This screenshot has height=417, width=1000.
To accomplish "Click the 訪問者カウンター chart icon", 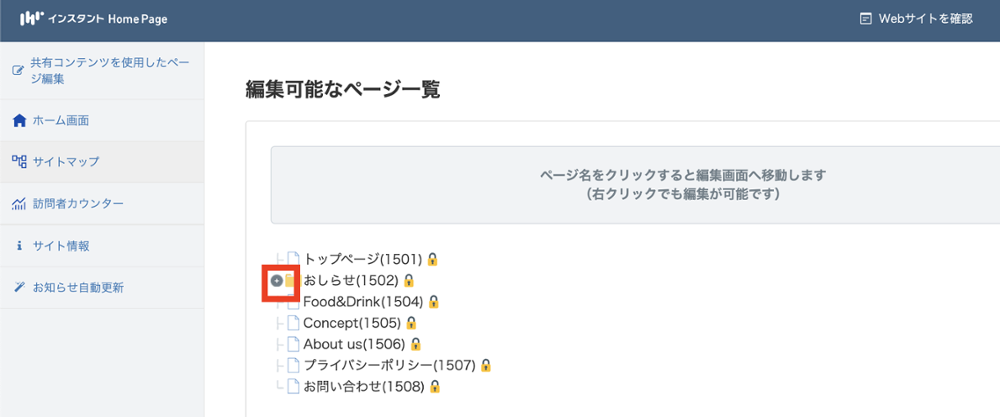I will click(x=18, y=204).
